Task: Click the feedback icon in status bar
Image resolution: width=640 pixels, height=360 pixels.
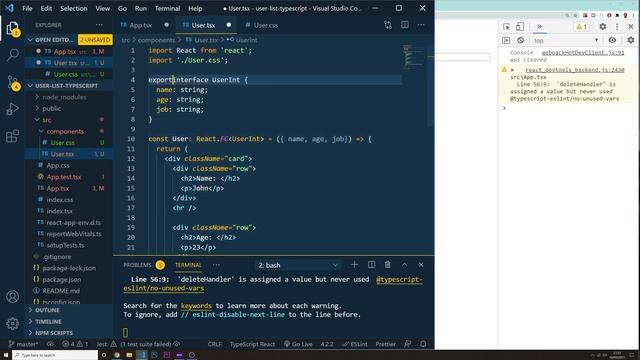Action: coord(407,344)
